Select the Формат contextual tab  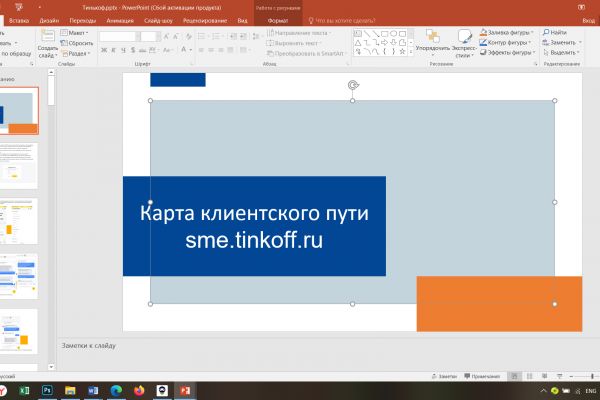[x=278, y=21]
